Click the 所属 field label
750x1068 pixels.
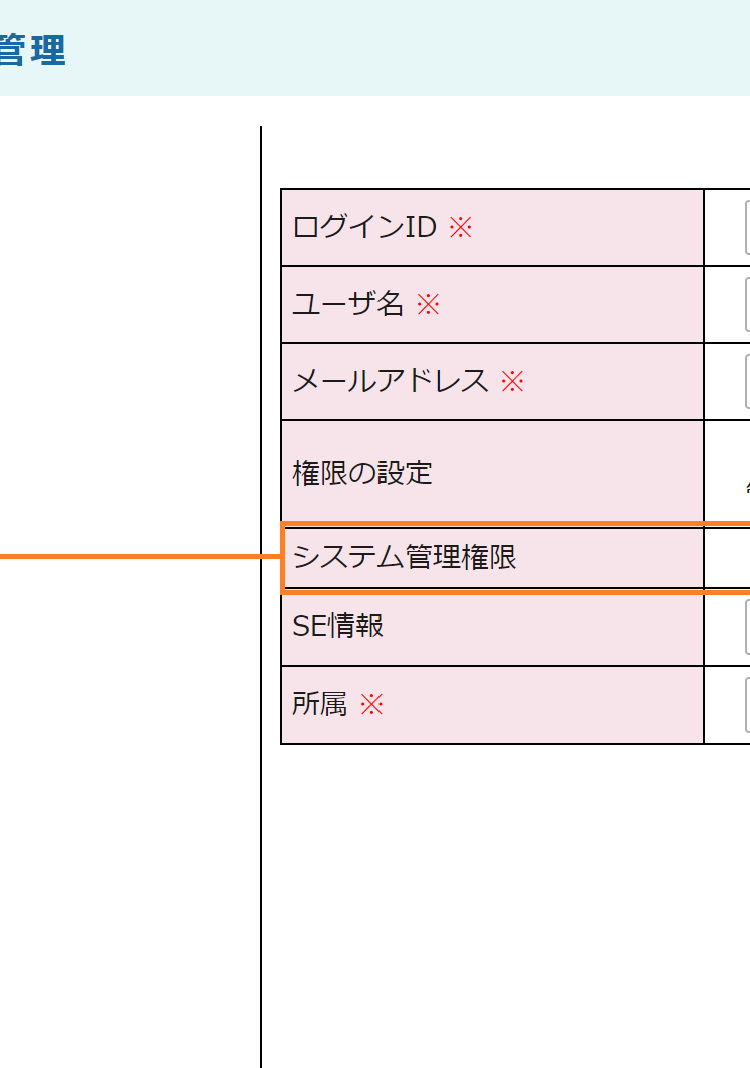319,704
